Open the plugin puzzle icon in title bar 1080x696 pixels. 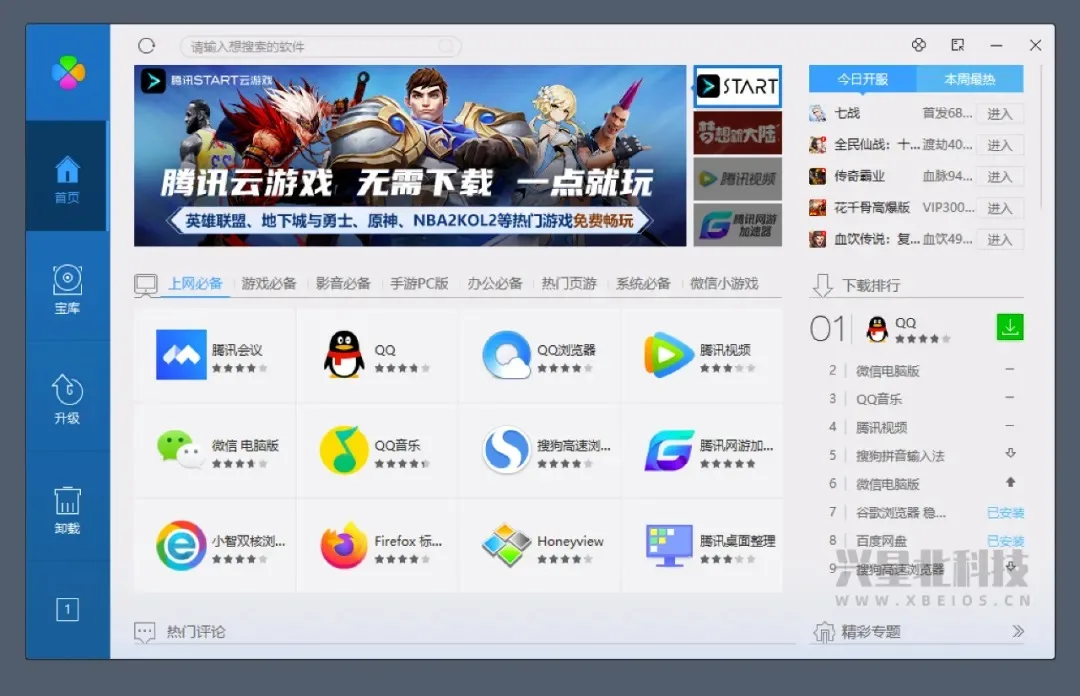(x=919, y=45)
